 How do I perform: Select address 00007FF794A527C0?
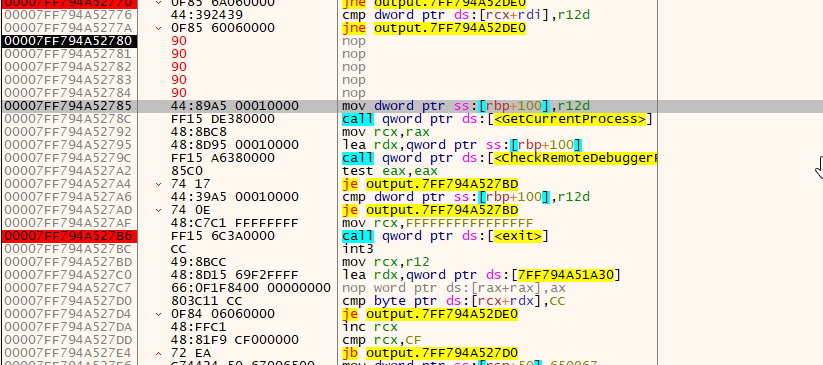(68, 275)
